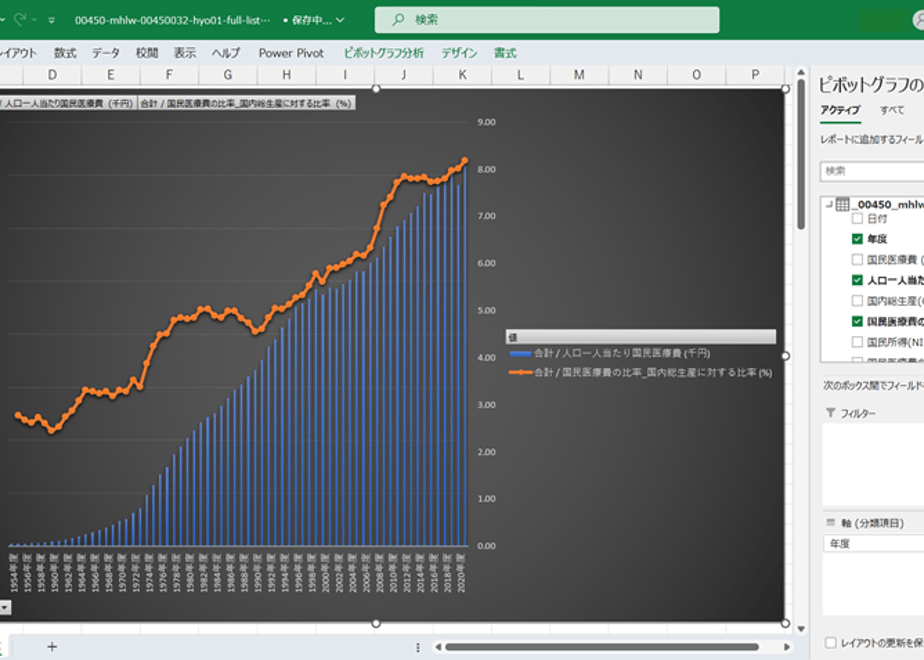Select the デザイン ribbon tab

click(459, 53)
